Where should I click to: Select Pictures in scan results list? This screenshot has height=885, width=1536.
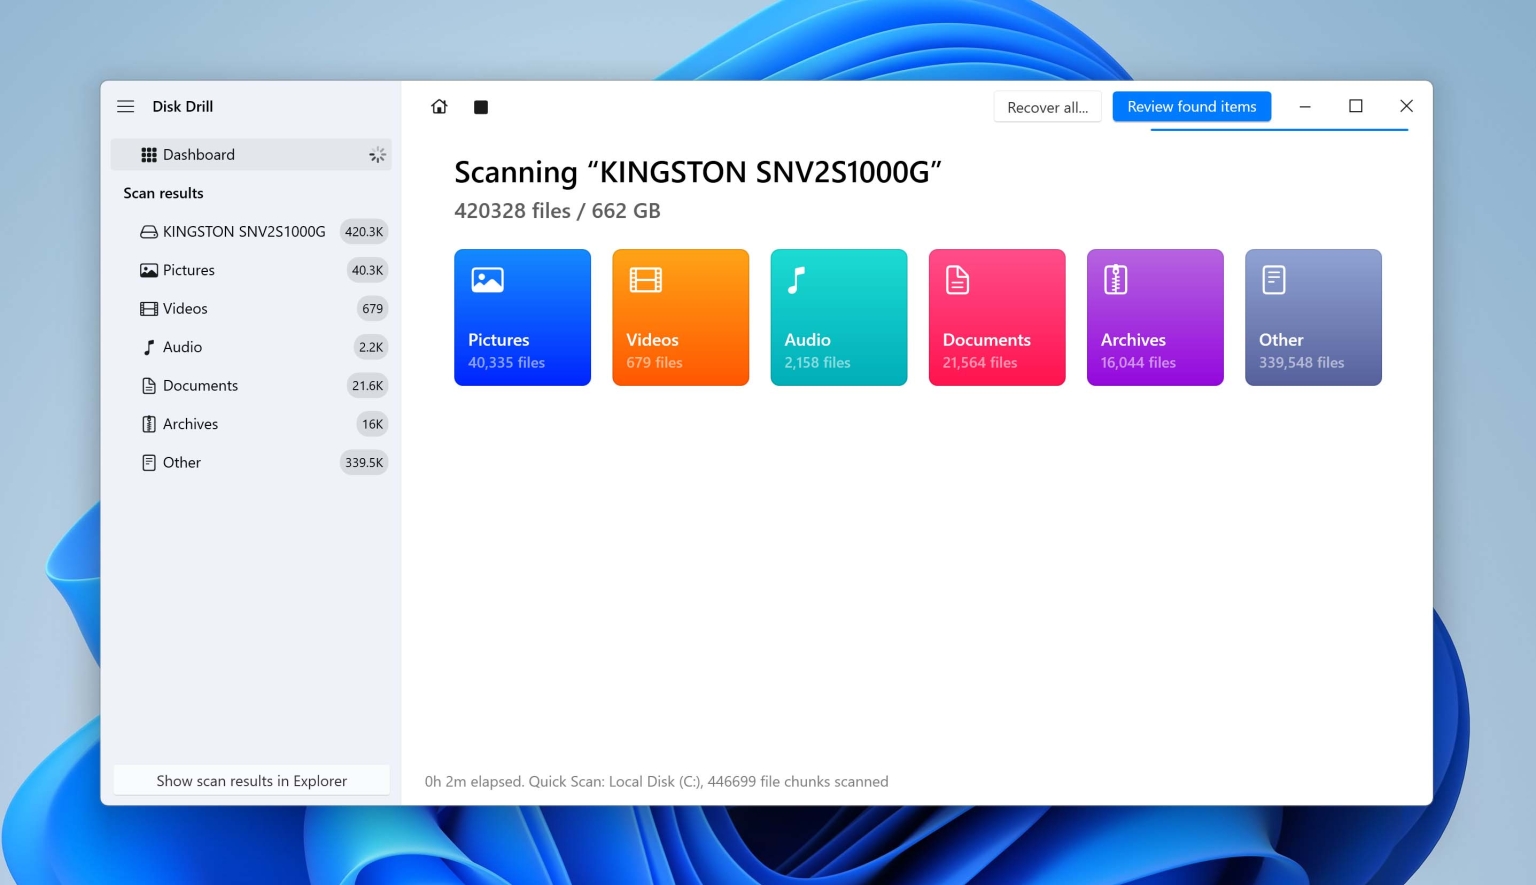pos(251,270)
